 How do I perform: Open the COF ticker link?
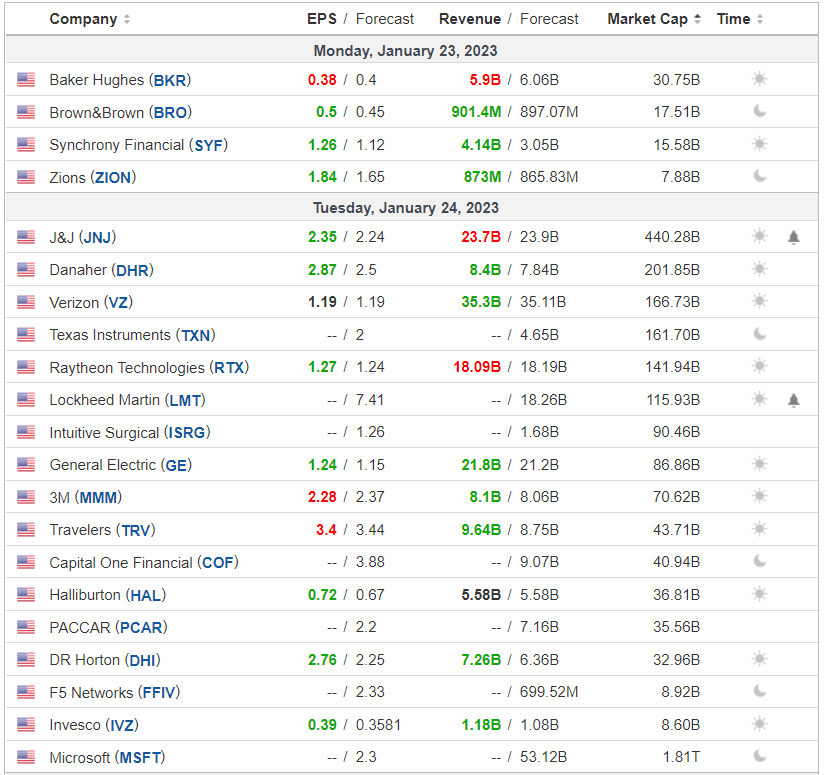[x=218, y=563]
